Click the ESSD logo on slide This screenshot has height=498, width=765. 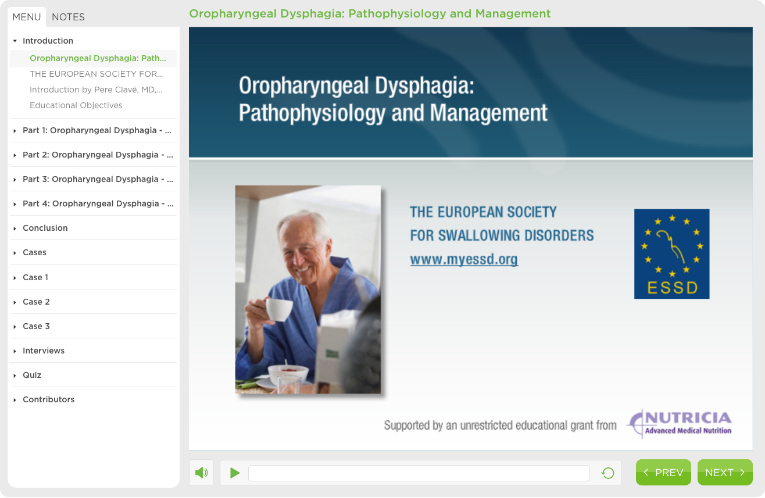coord(671,254)
